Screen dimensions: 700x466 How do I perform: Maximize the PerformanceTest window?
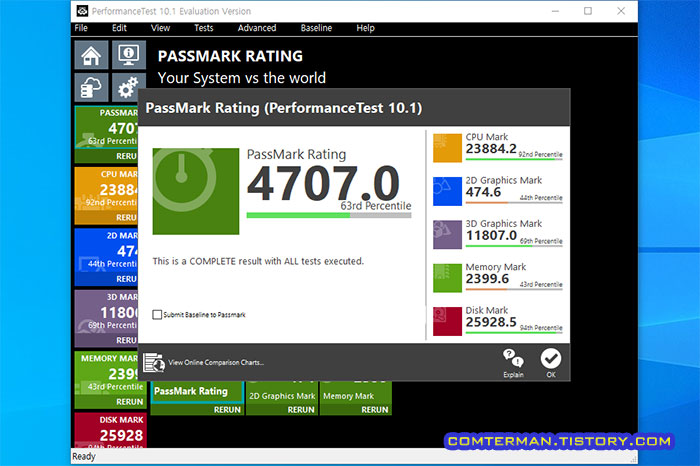pyautogui.click(x=588, y=11)
